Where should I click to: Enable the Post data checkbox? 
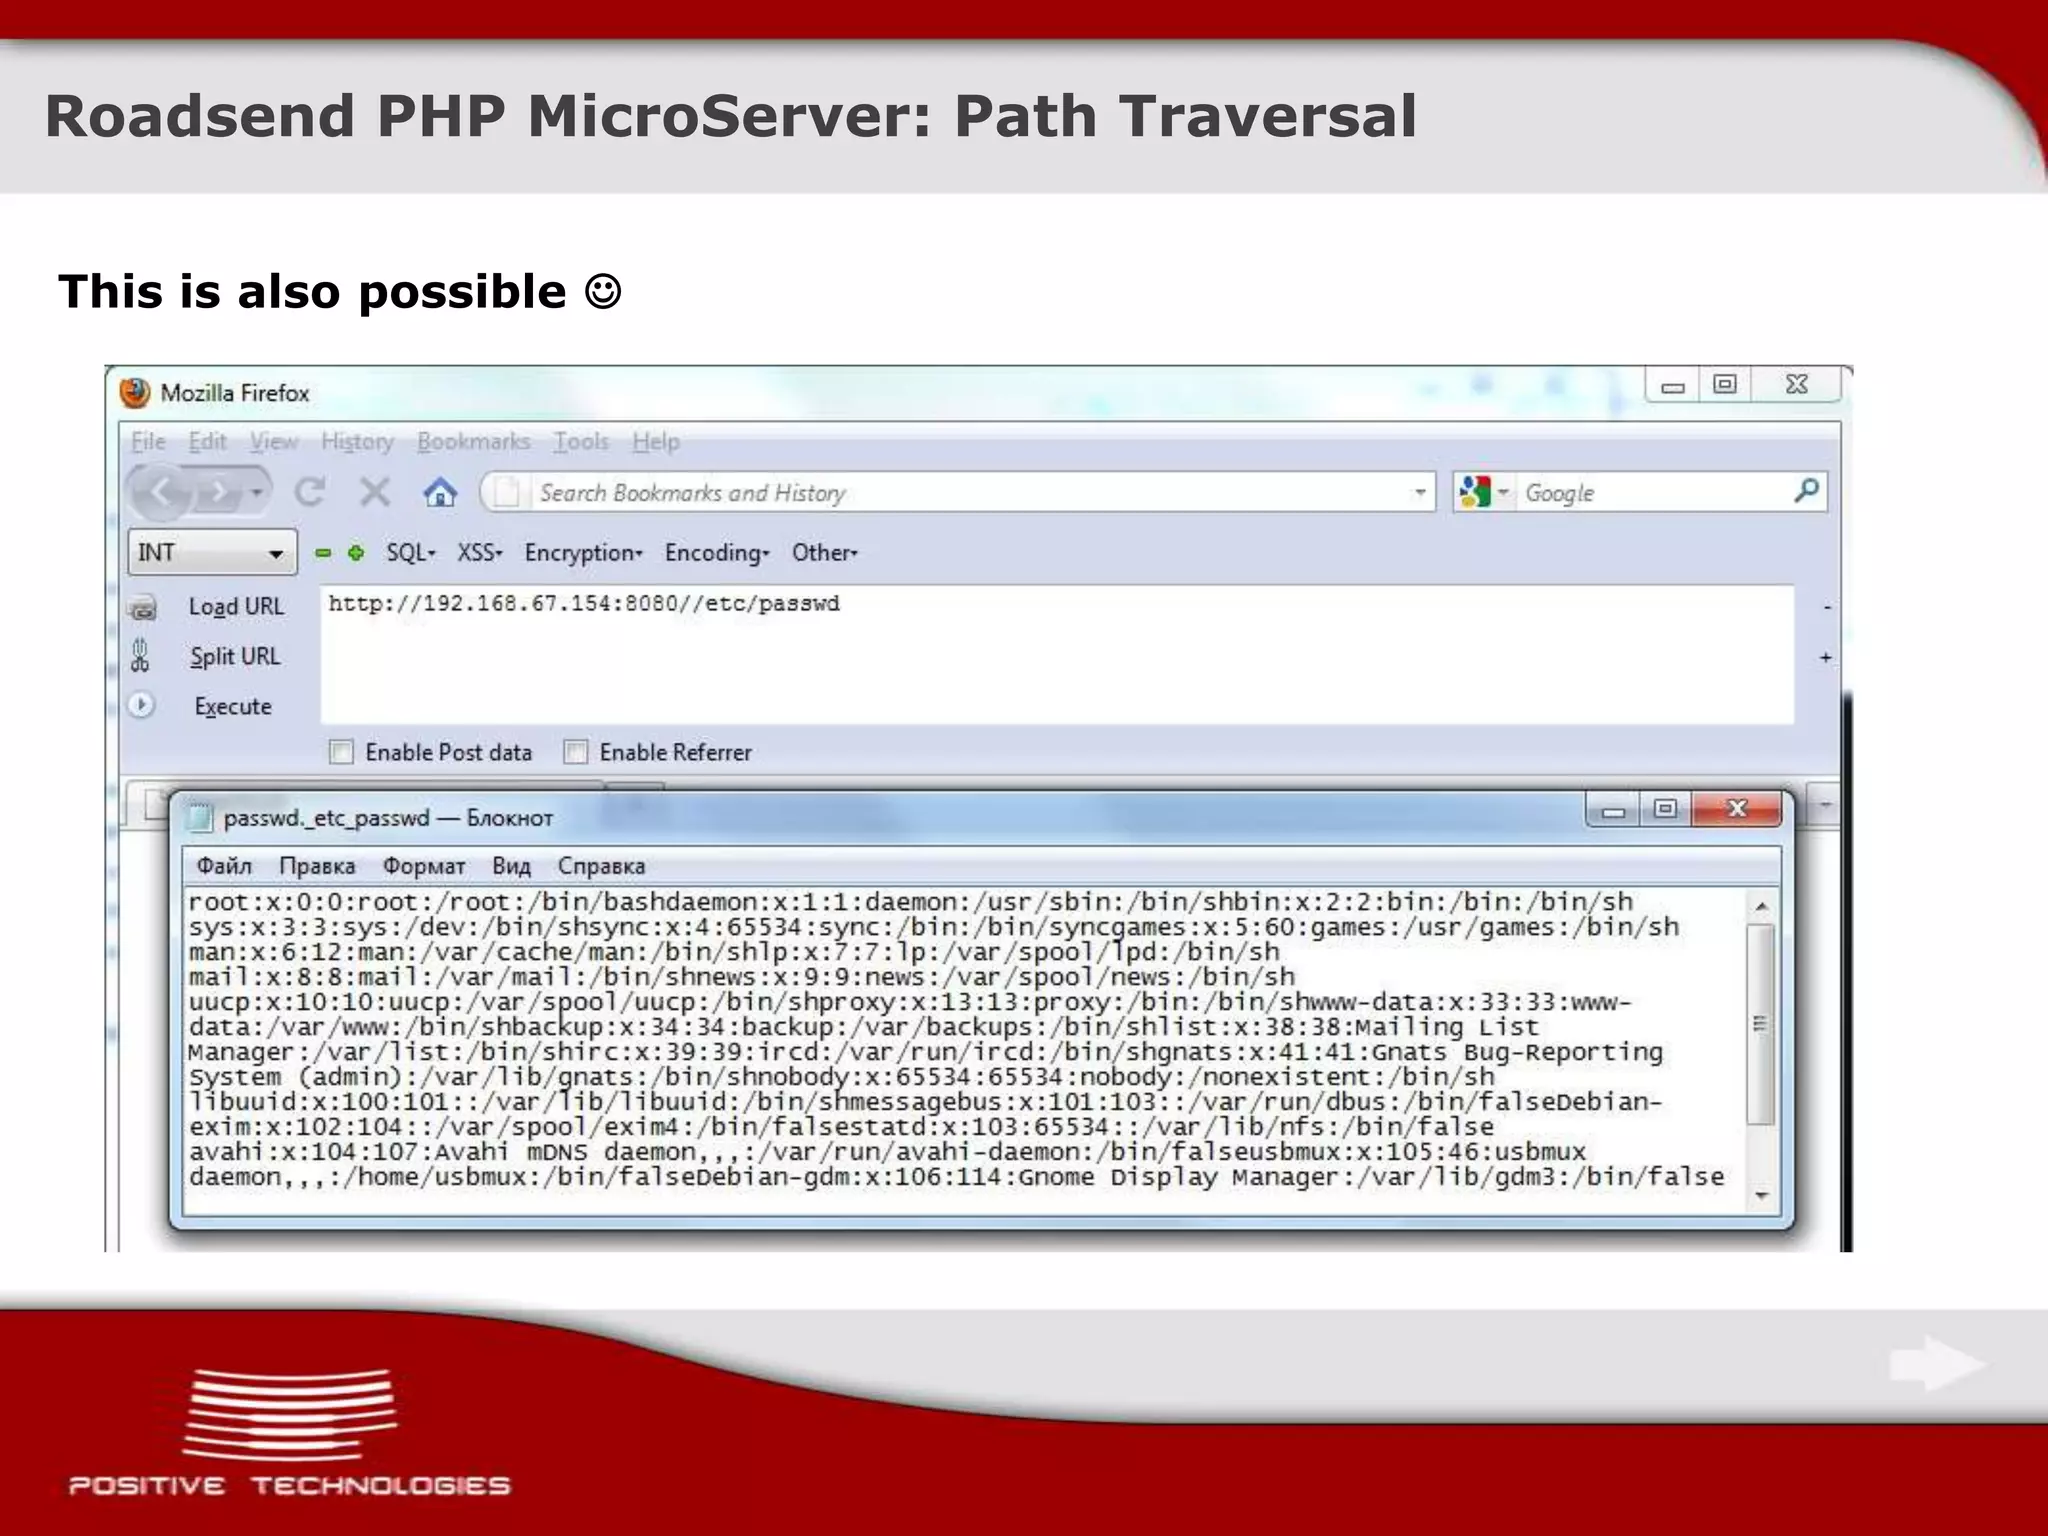342,752
